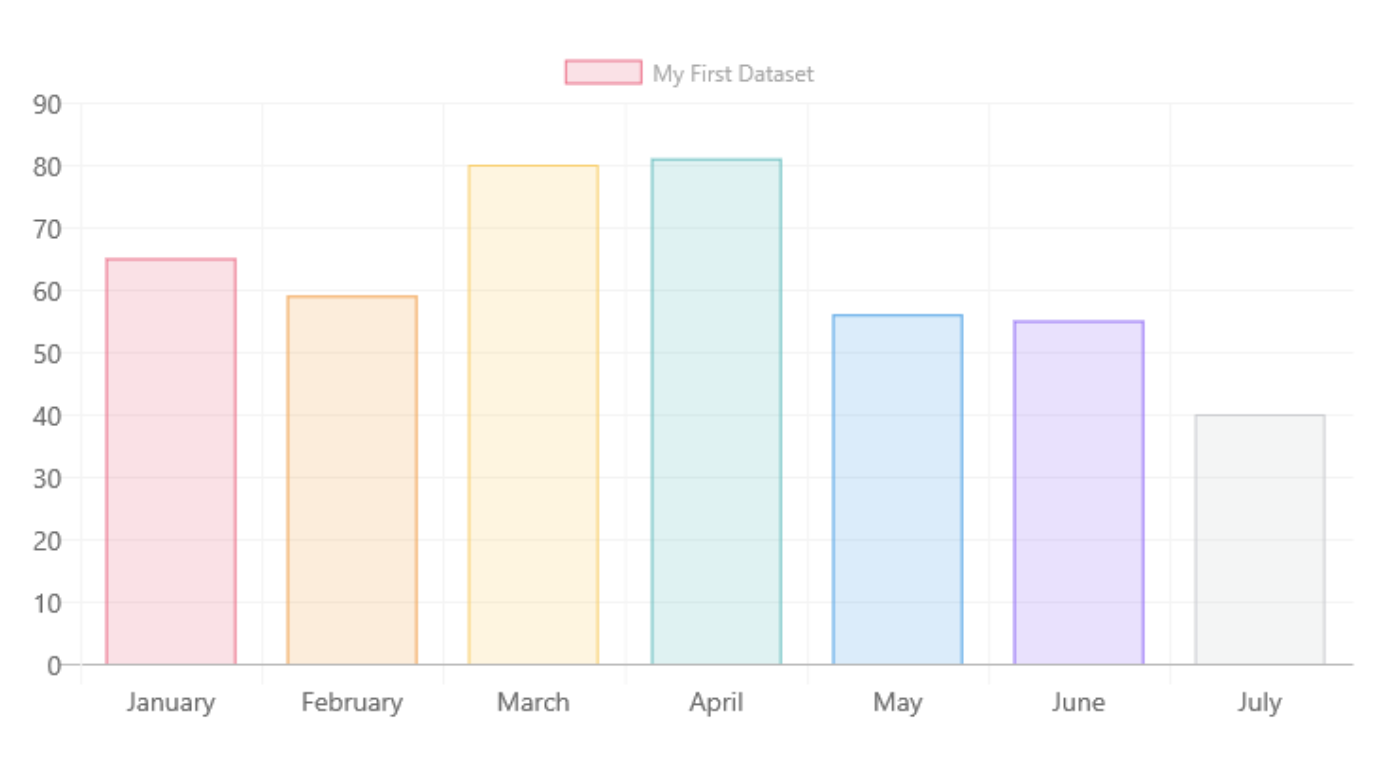This screenshot has width=1390, height=762.
Task: Click the April x-axis label
Action: click(716, 702)
